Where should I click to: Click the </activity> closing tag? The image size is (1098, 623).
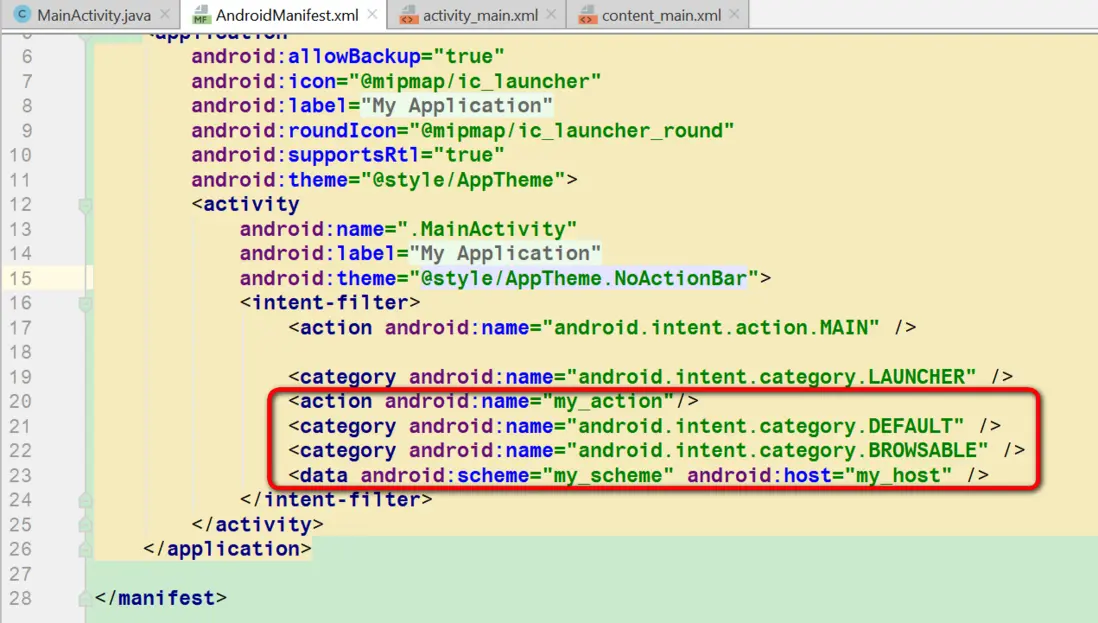[x=258, y=525]
